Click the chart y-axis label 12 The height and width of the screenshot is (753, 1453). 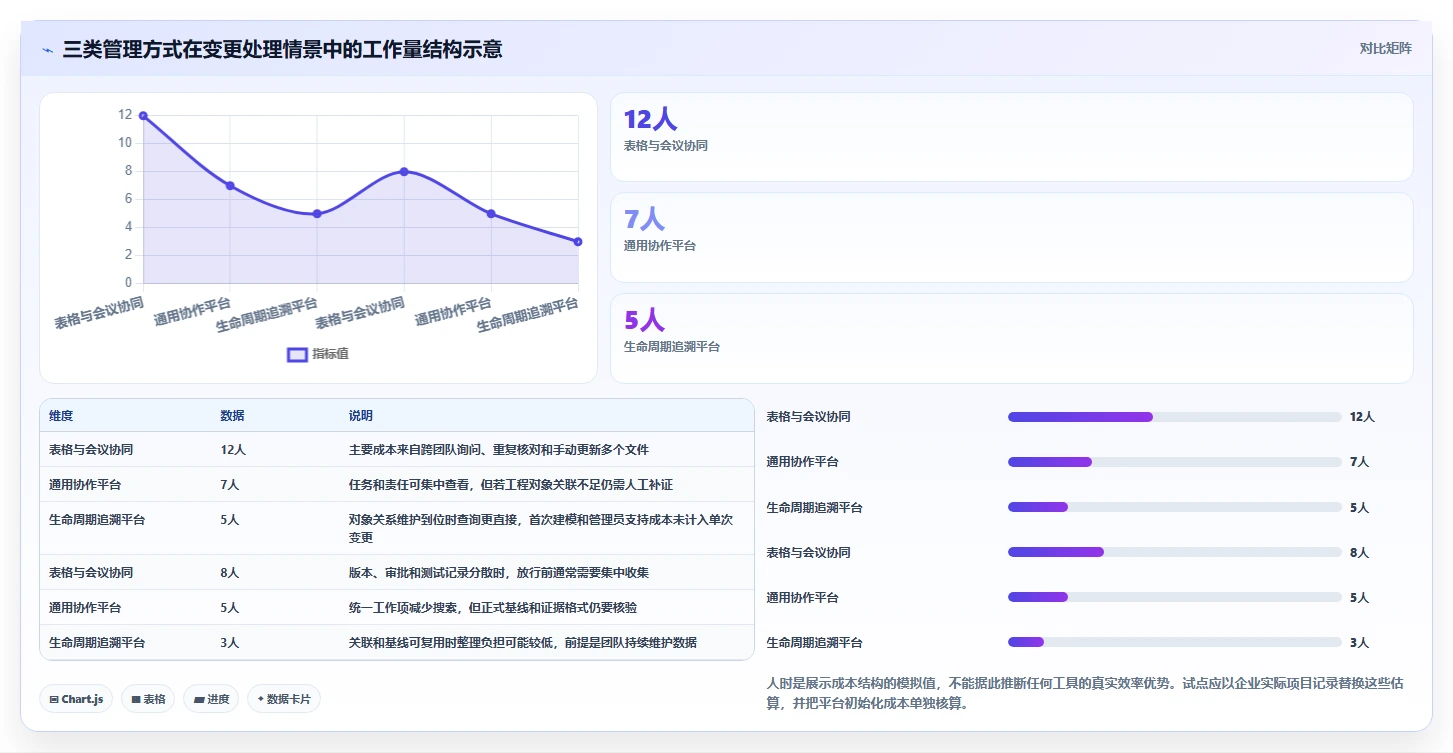pos(125,115)
